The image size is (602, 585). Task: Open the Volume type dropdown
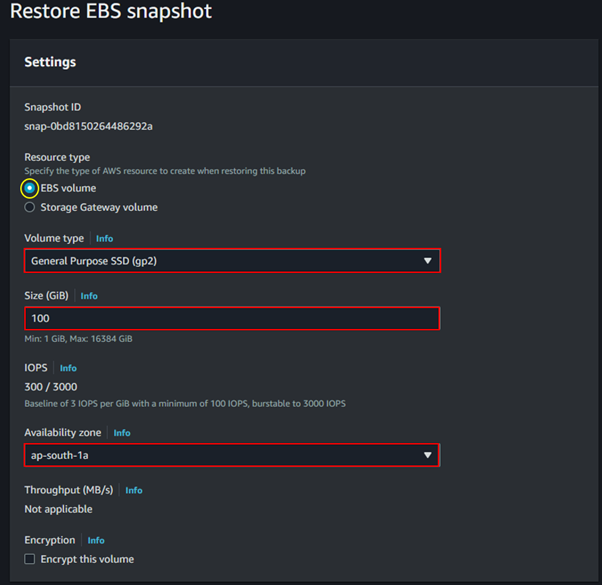coord(232,261)
